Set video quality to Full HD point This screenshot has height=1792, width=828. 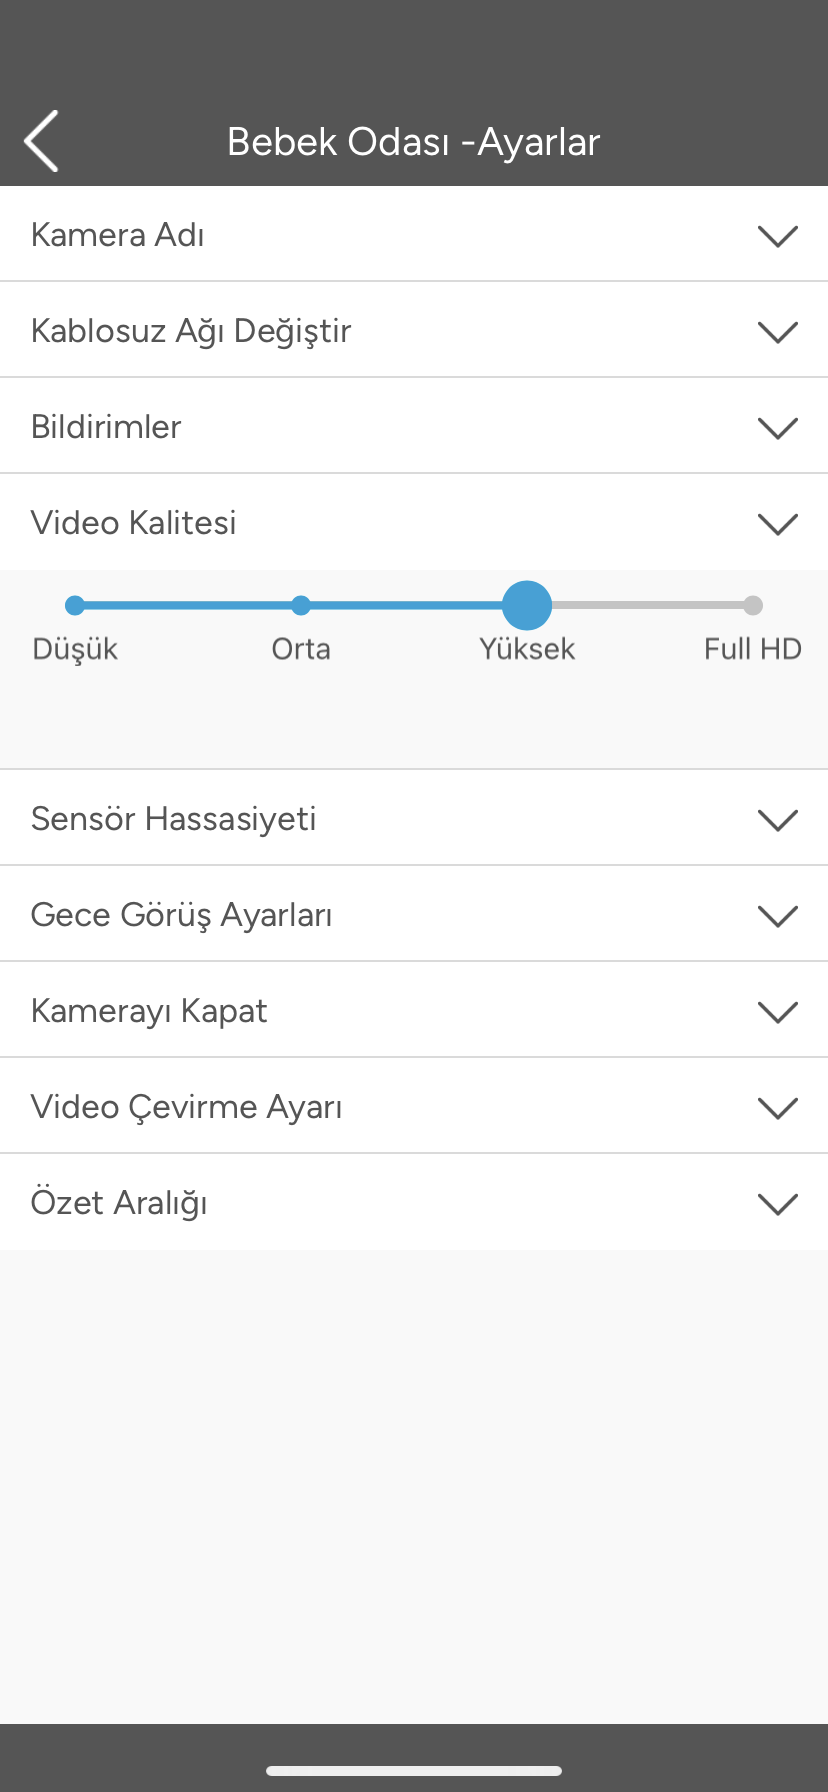(x=753, y=605)
